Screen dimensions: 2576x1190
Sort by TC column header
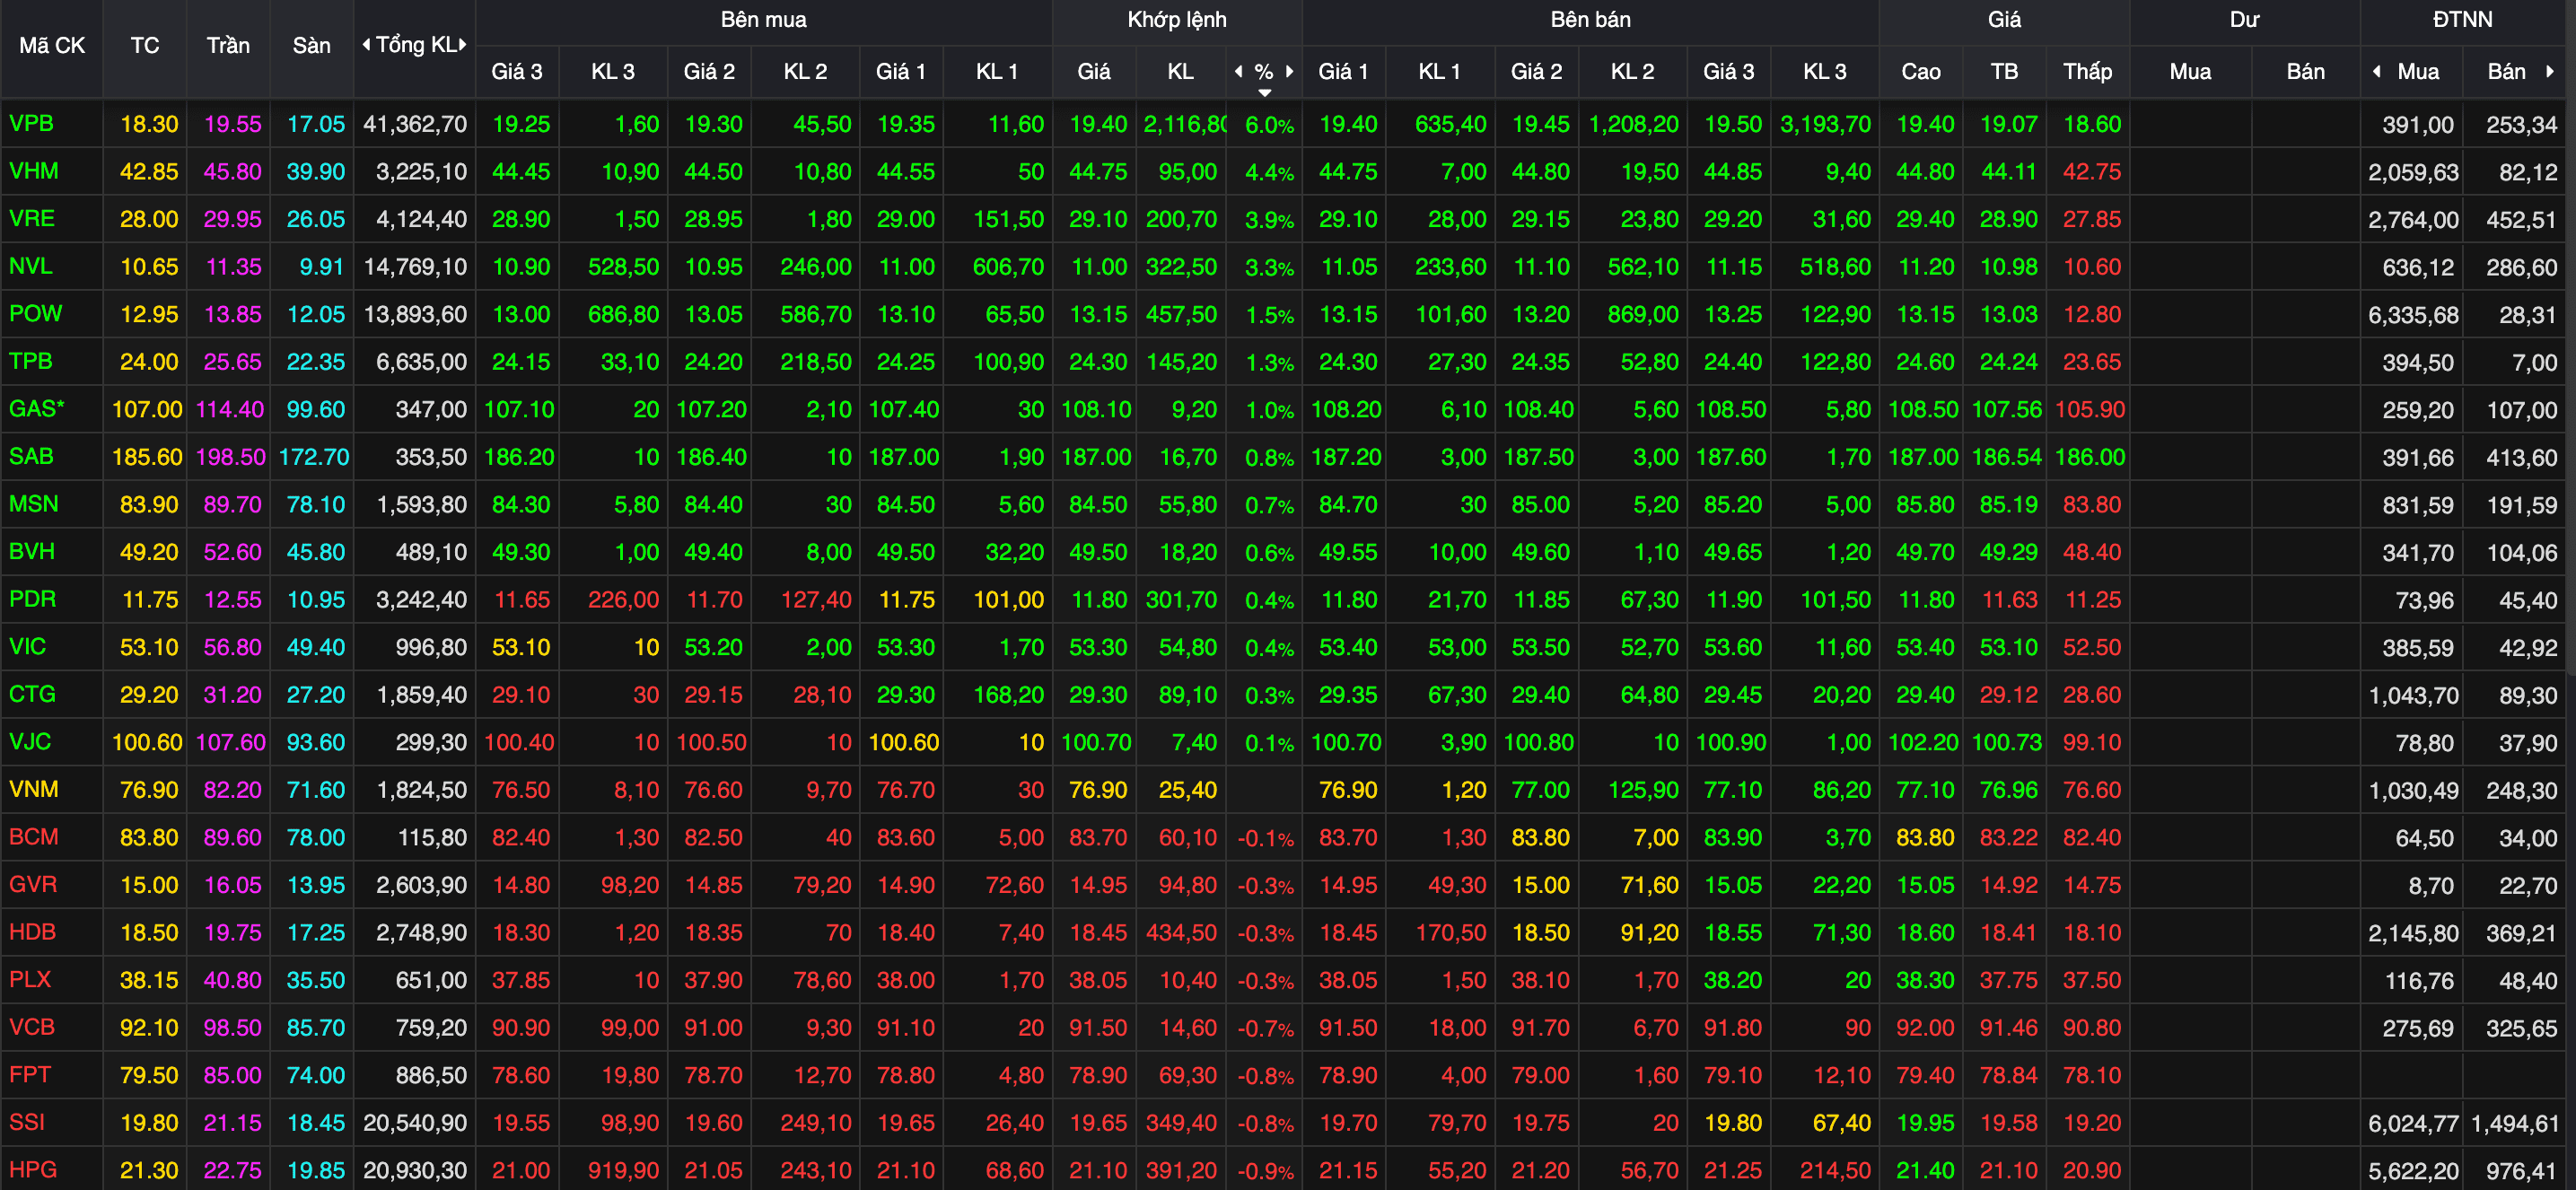145,45
